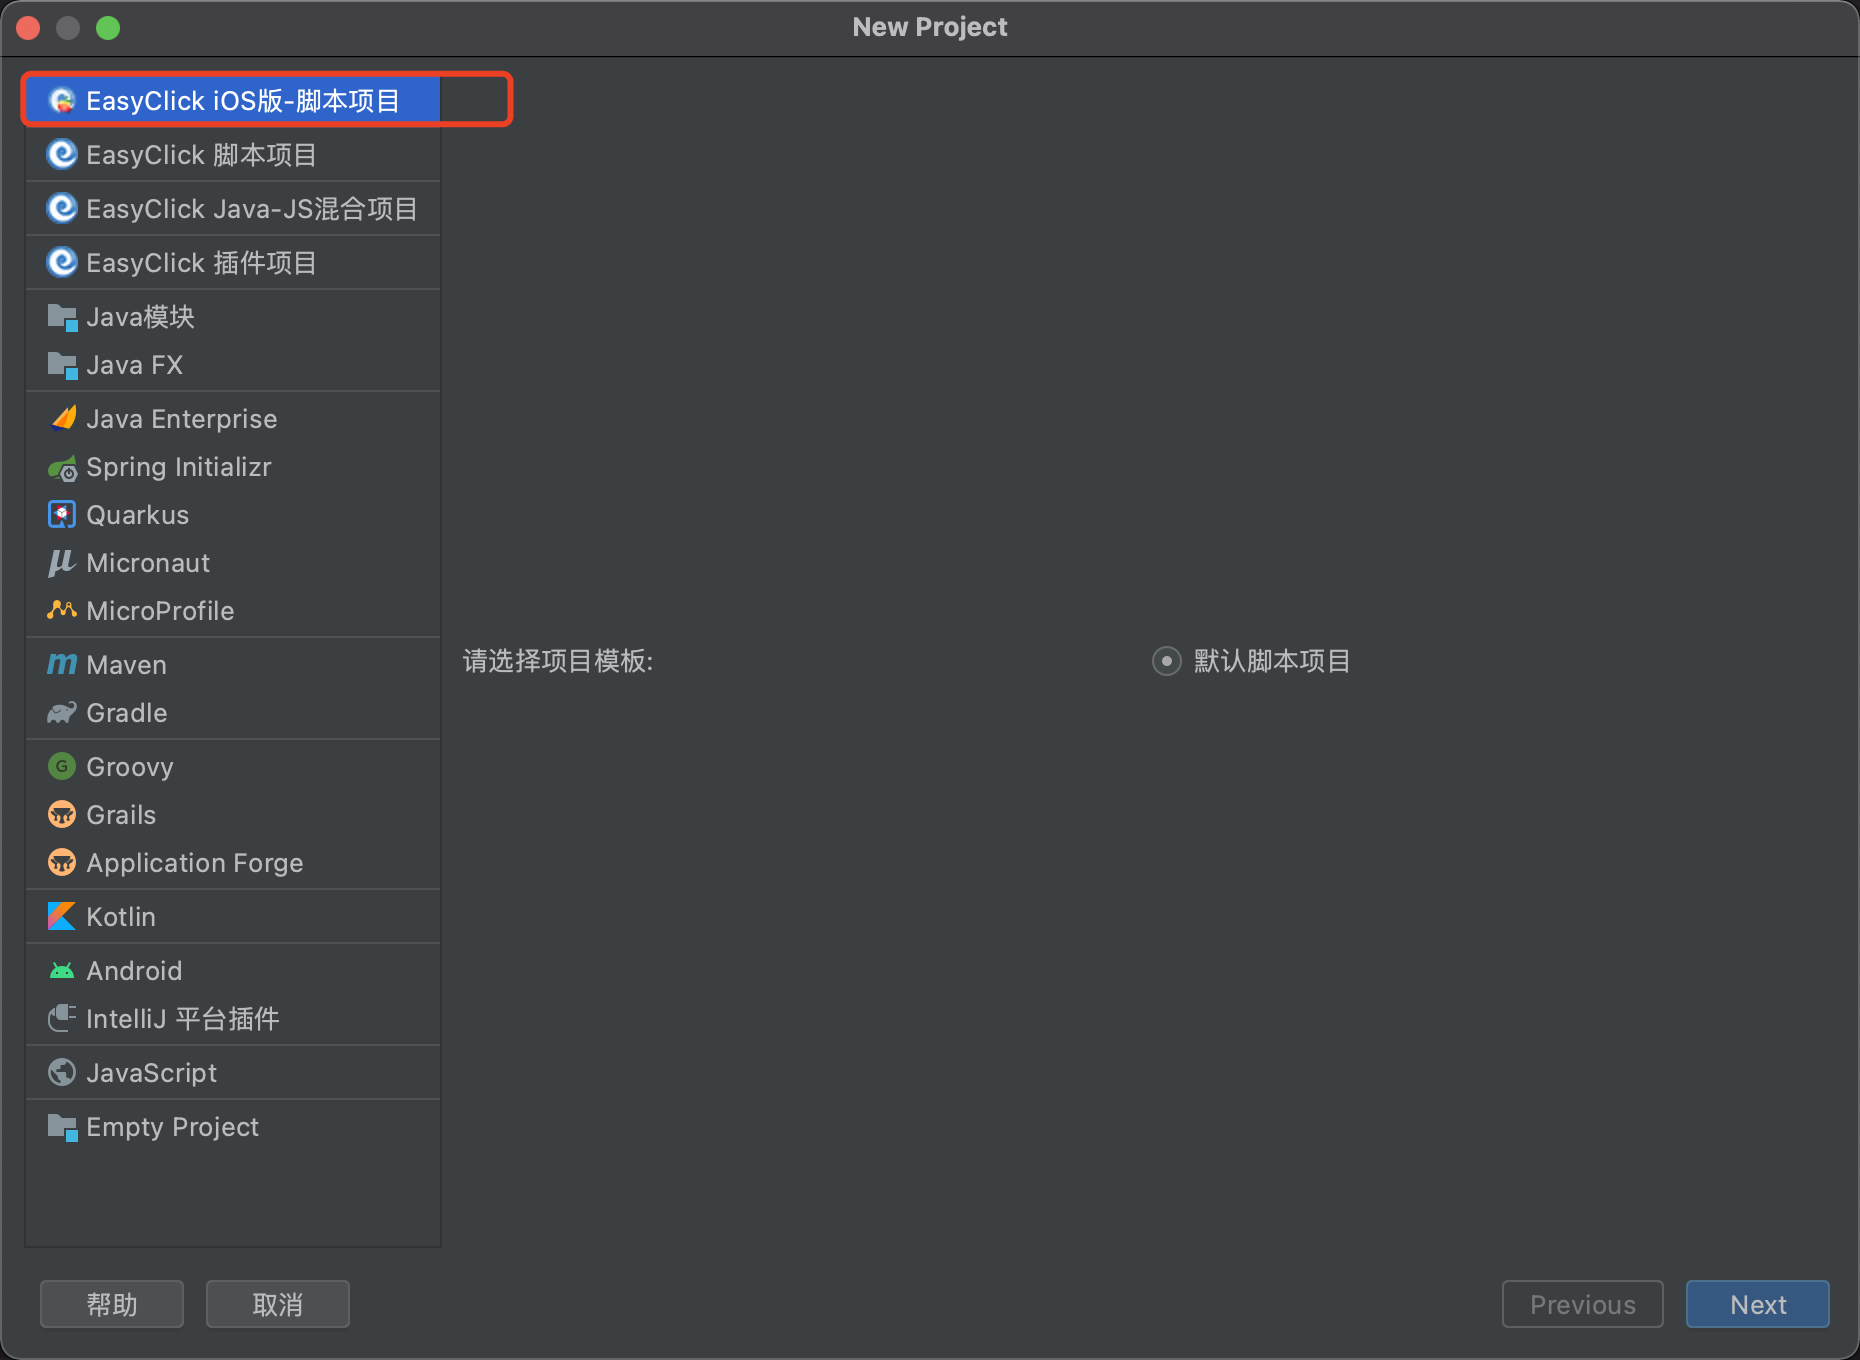
Task: Click the Empty Project folder icon
Action: [62, 1127]
